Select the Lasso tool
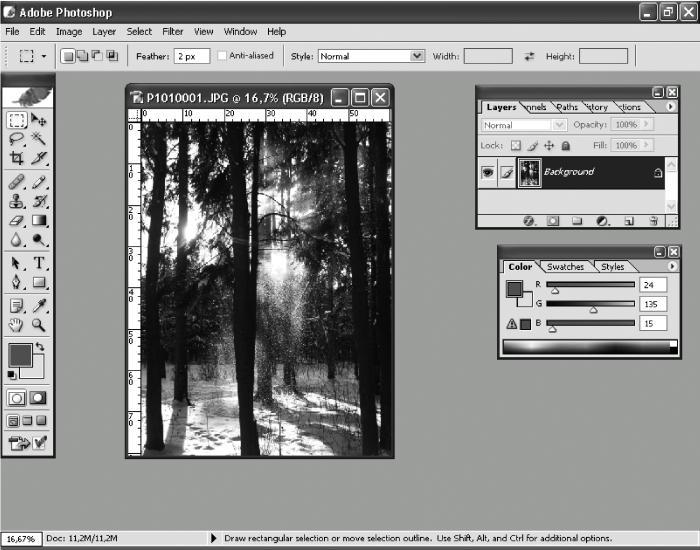 tap(17, 139)
